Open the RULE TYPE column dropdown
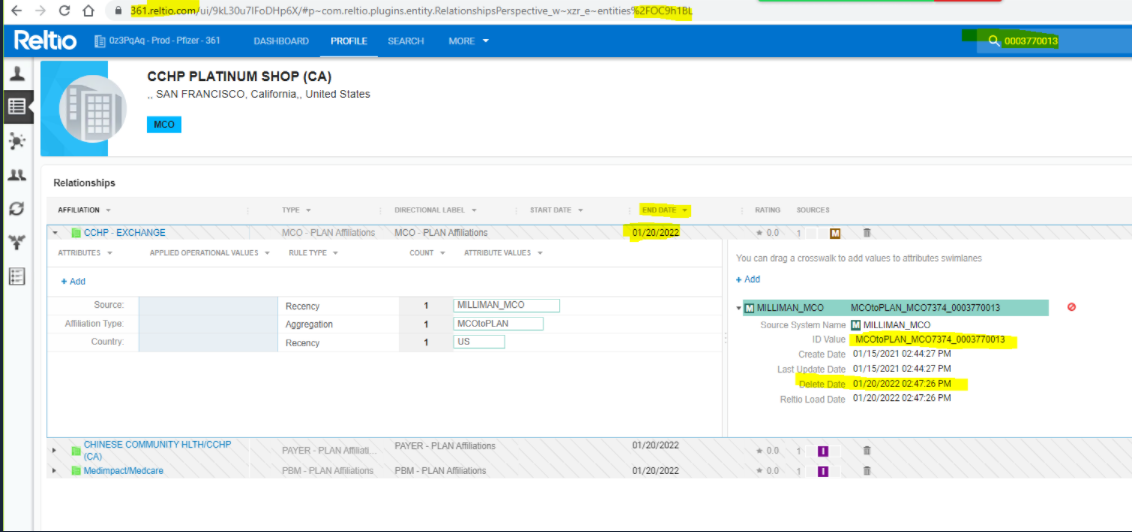The width and height of the screenshot is (1132, 532). tap(336, 253)
